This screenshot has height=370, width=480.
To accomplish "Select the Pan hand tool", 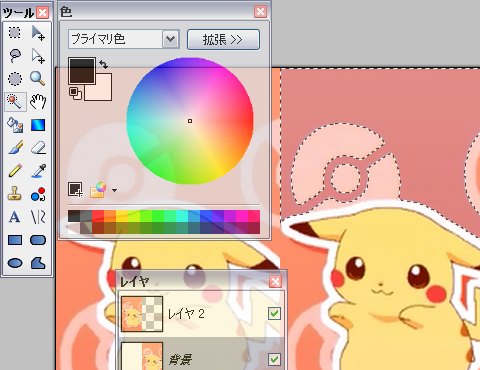I will tap(38, 102).
